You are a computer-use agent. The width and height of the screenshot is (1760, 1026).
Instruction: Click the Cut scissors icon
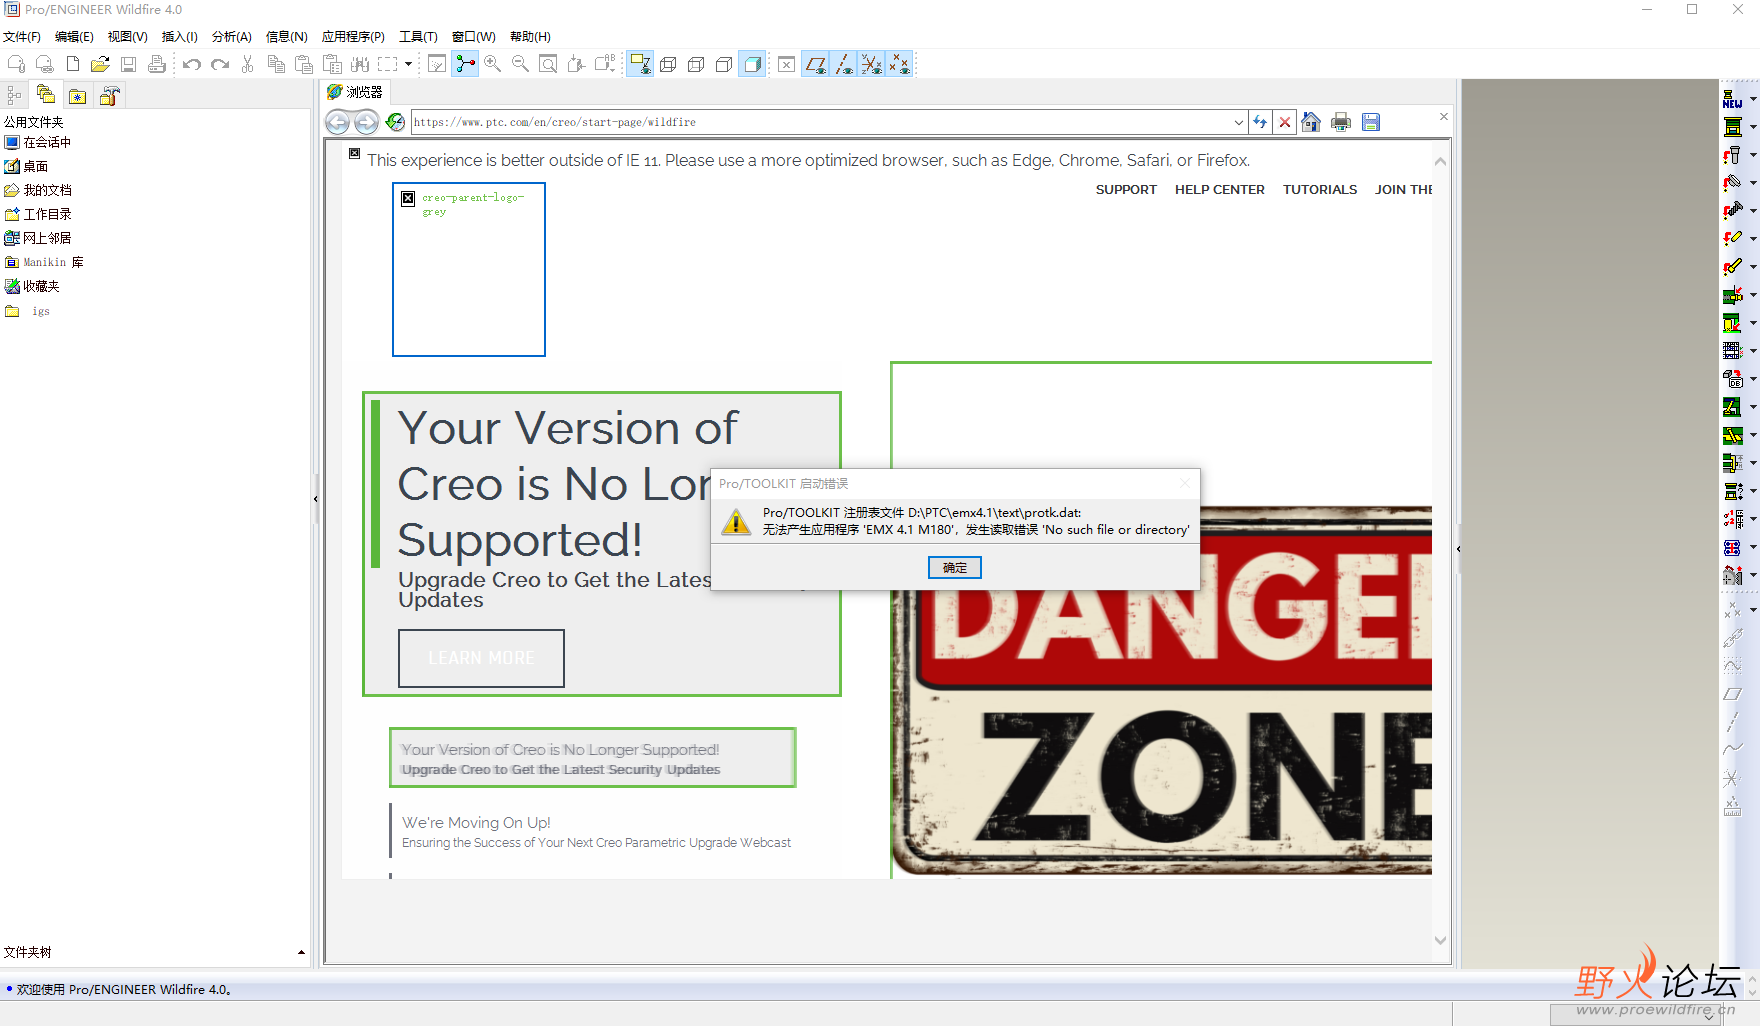(248, 64)
